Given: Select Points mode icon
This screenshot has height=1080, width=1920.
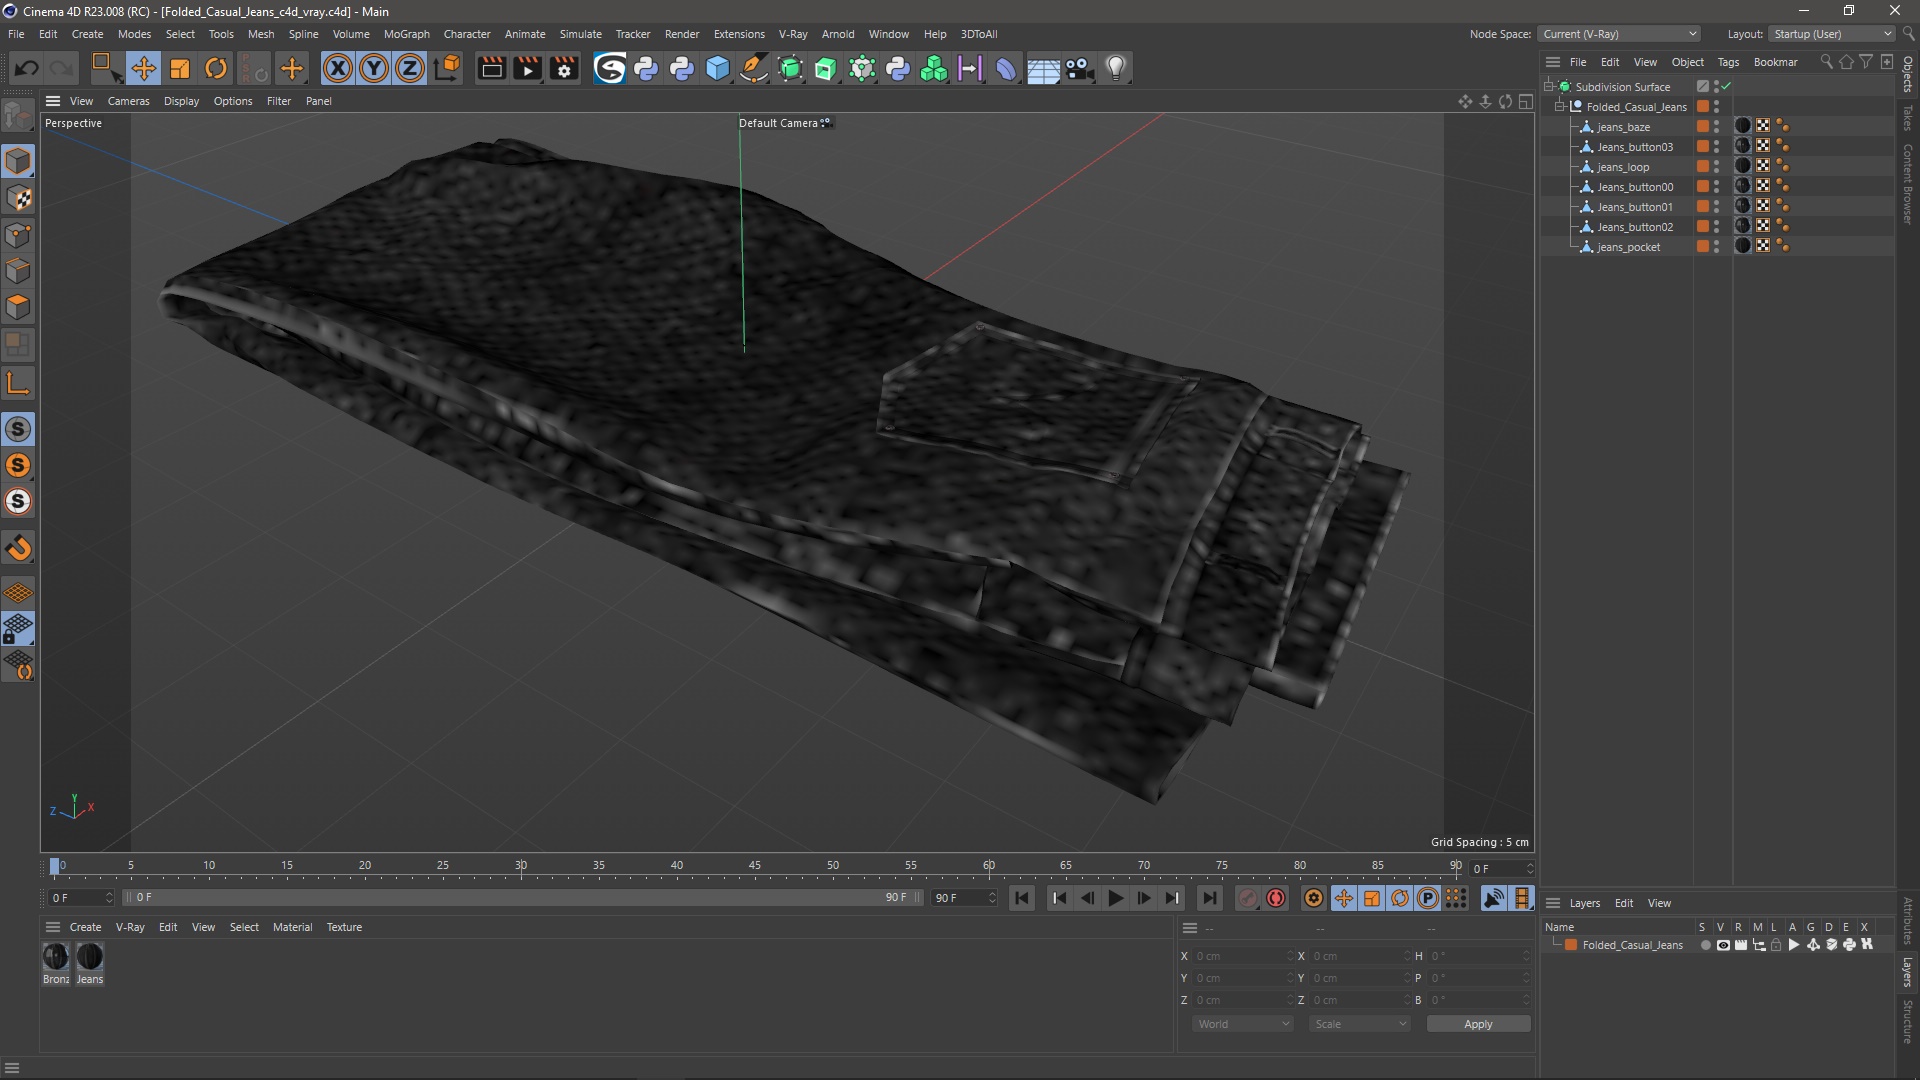Looking at the screenshot, I should pyautogui.click(x=18, y=235).
